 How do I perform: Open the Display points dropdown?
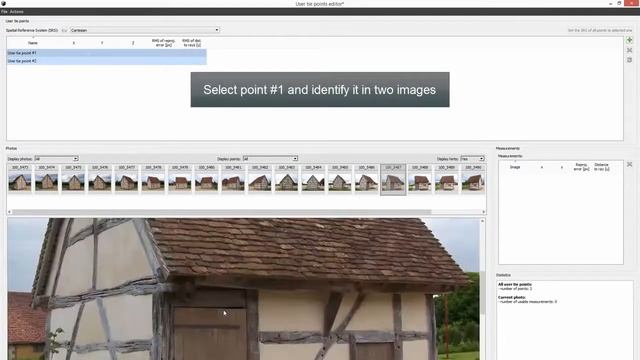pos(270,159)
